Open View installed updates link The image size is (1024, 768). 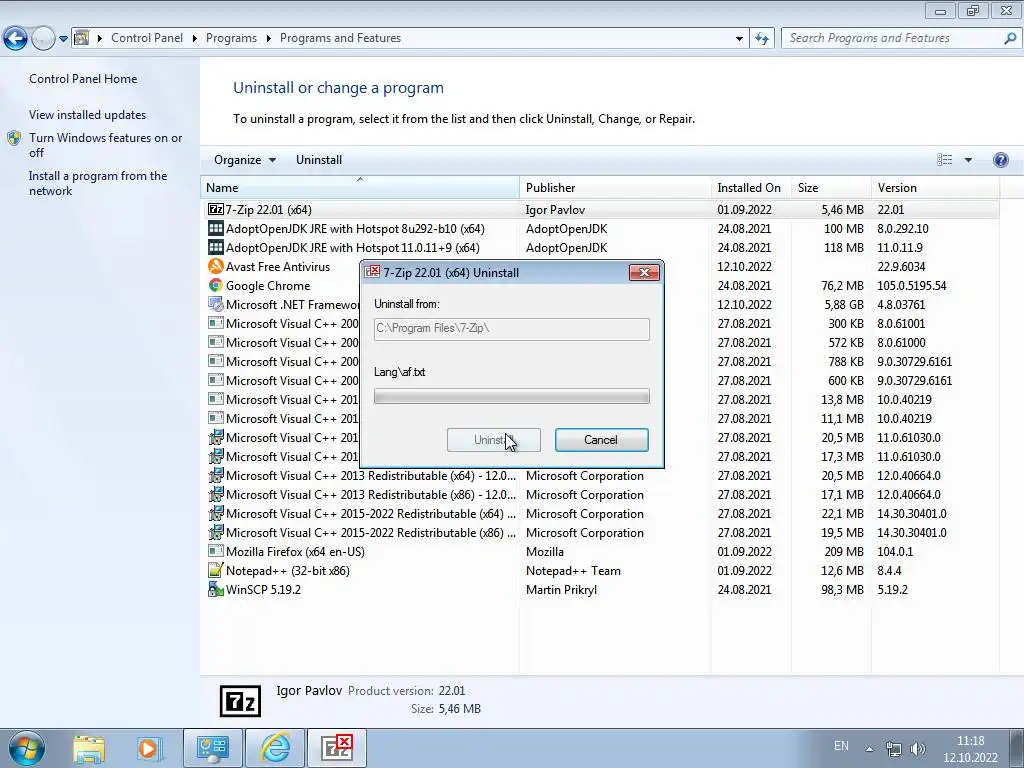click(x=88, y=114)
